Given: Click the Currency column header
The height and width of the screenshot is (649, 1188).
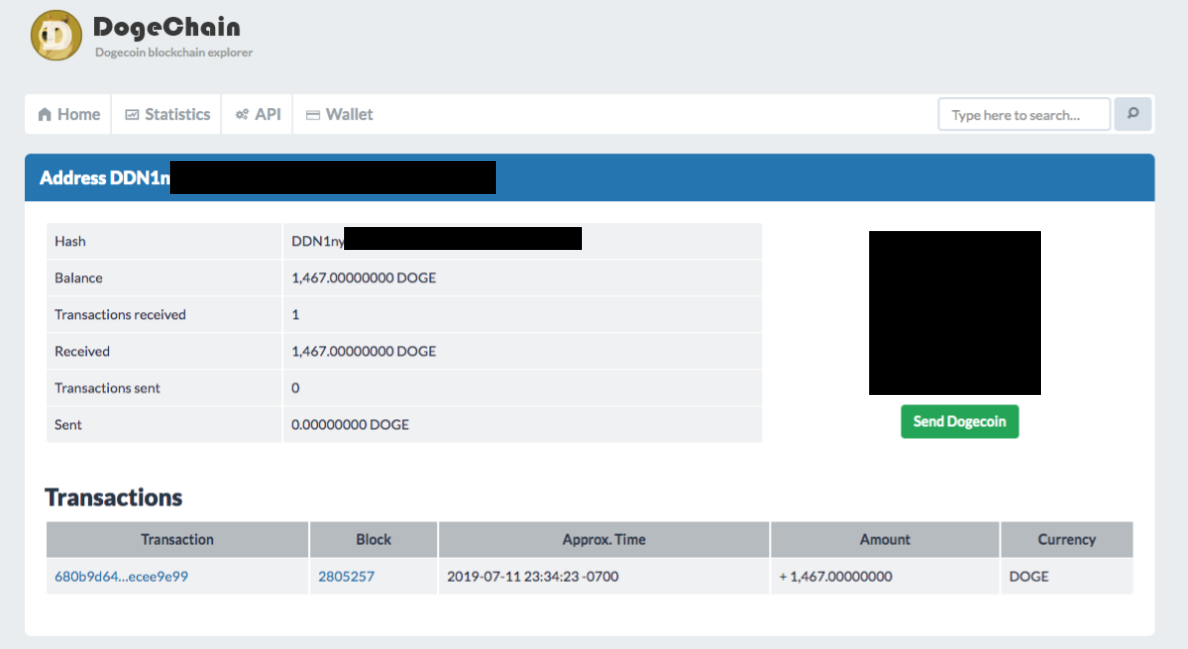Looking at the screenshot, I should pos(1067,539).
